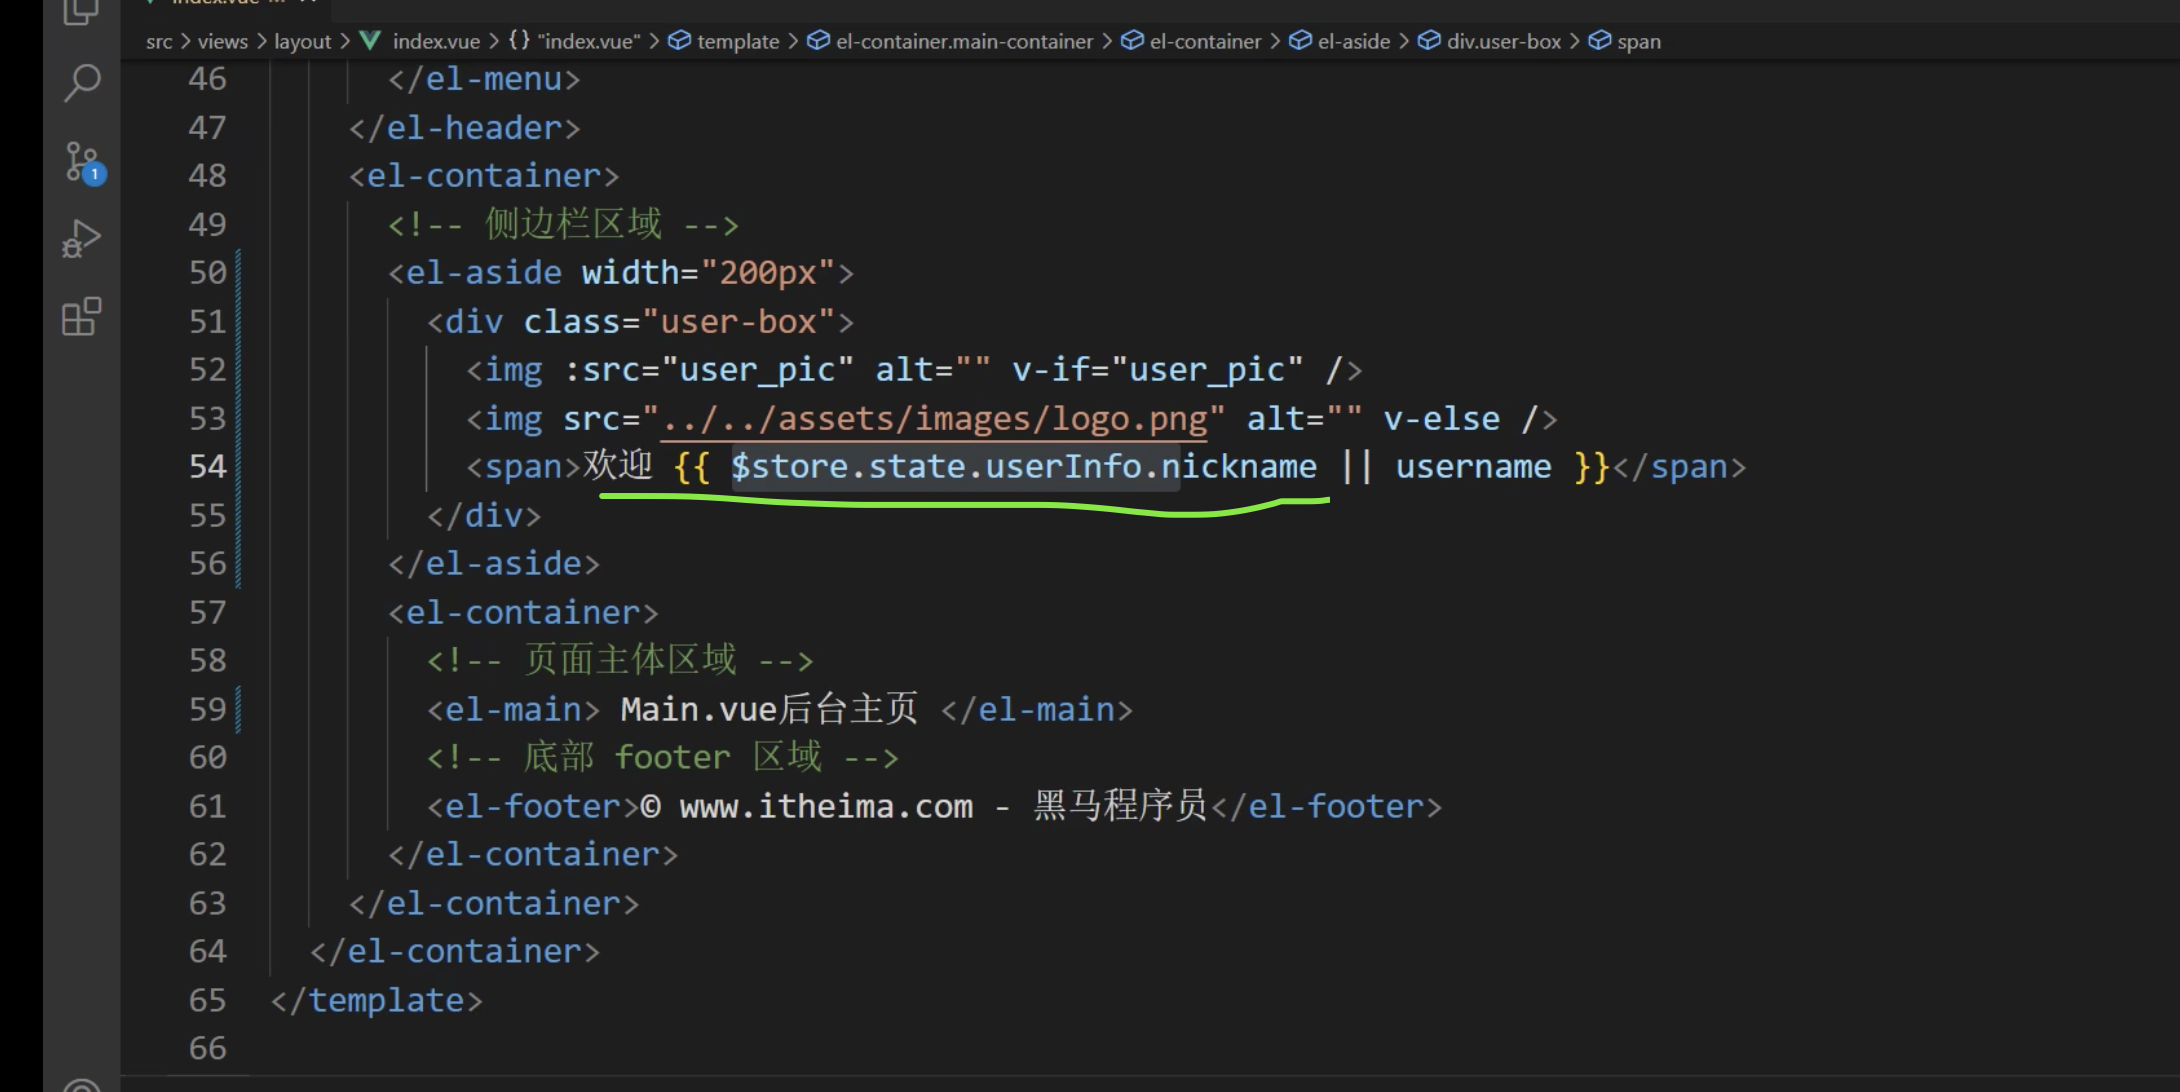Open the Run and Debug view
2180x1092 pixels.
coord(82,240)
